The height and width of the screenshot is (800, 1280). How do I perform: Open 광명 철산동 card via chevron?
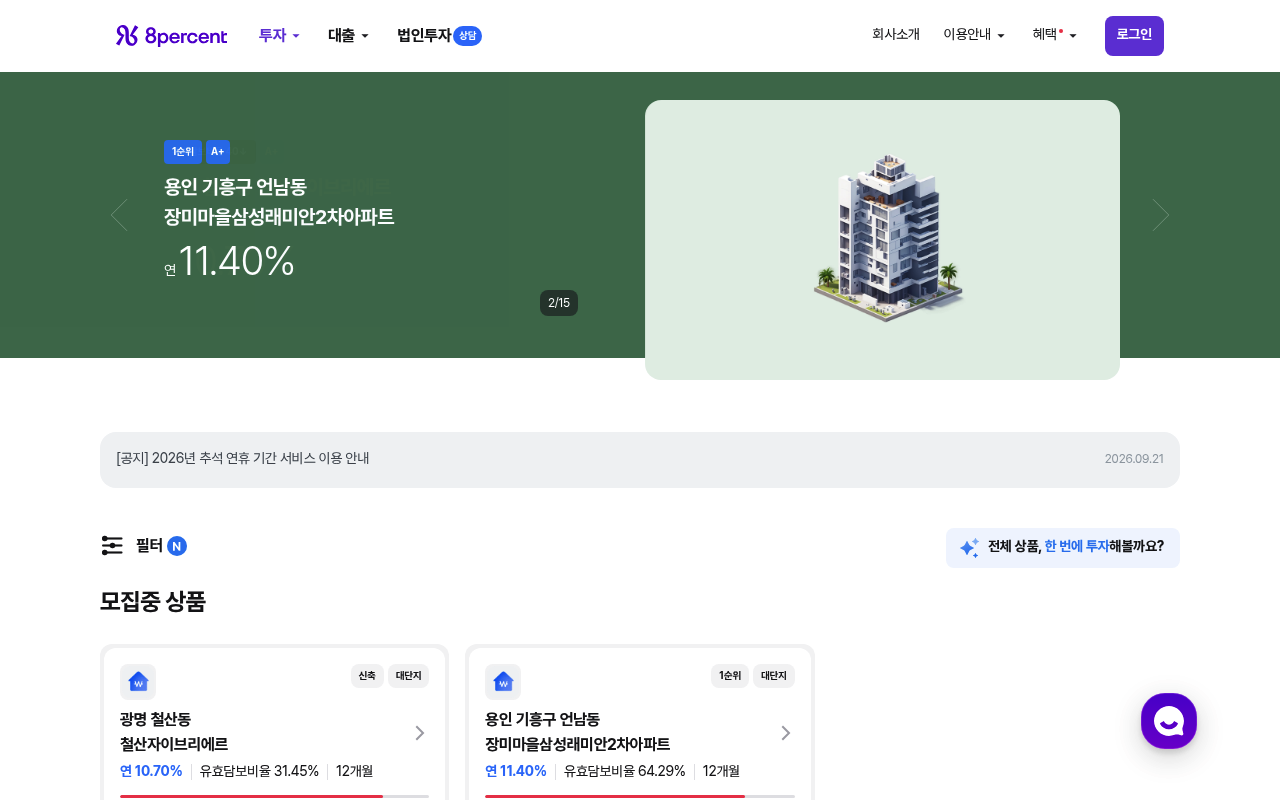click(x=420, y=733)
